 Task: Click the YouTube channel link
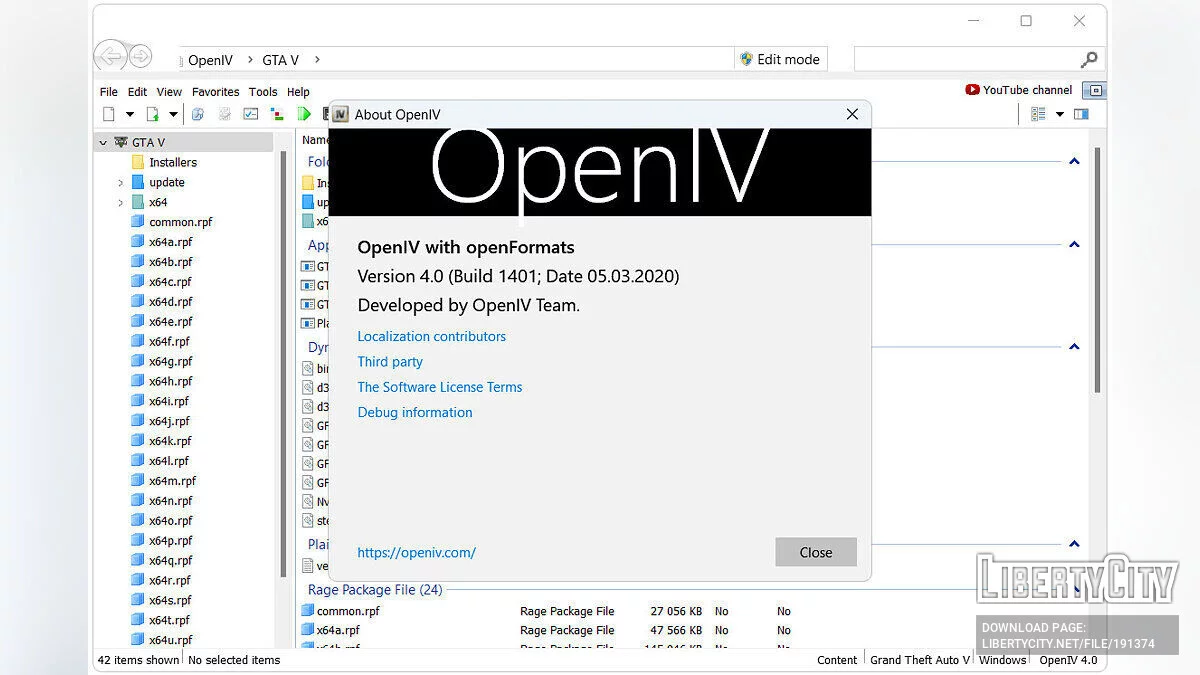[1019, 90]
